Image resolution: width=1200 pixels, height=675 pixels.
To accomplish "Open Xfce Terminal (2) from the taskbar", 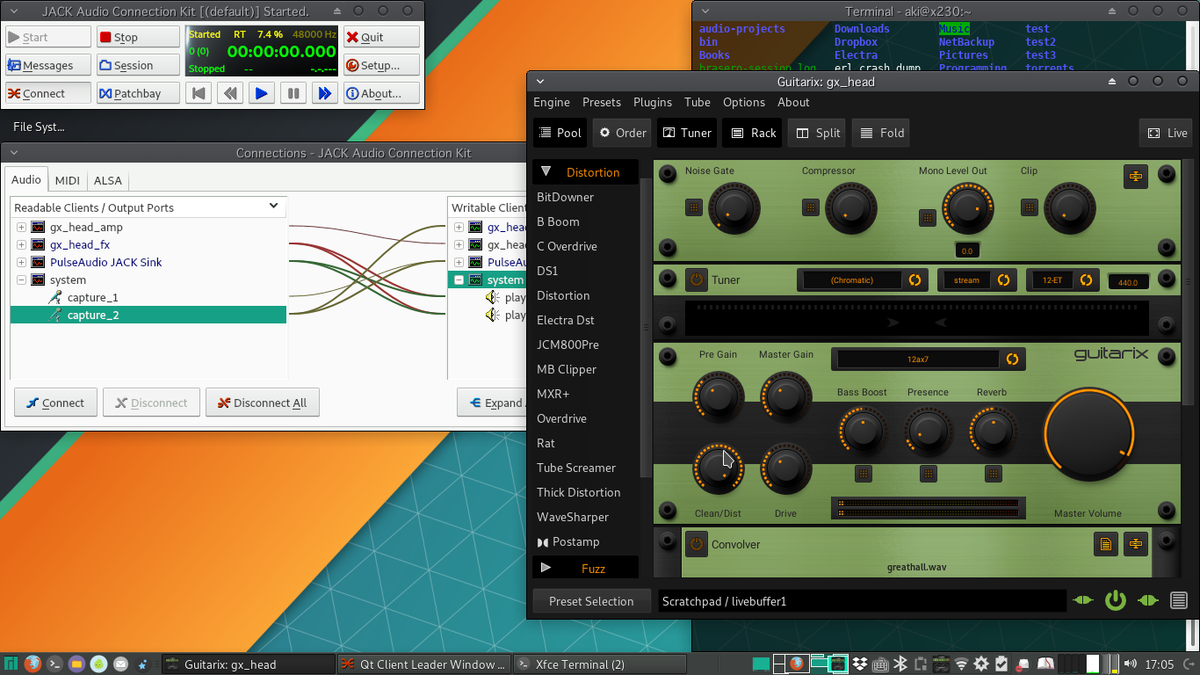I will coord(600,664).
